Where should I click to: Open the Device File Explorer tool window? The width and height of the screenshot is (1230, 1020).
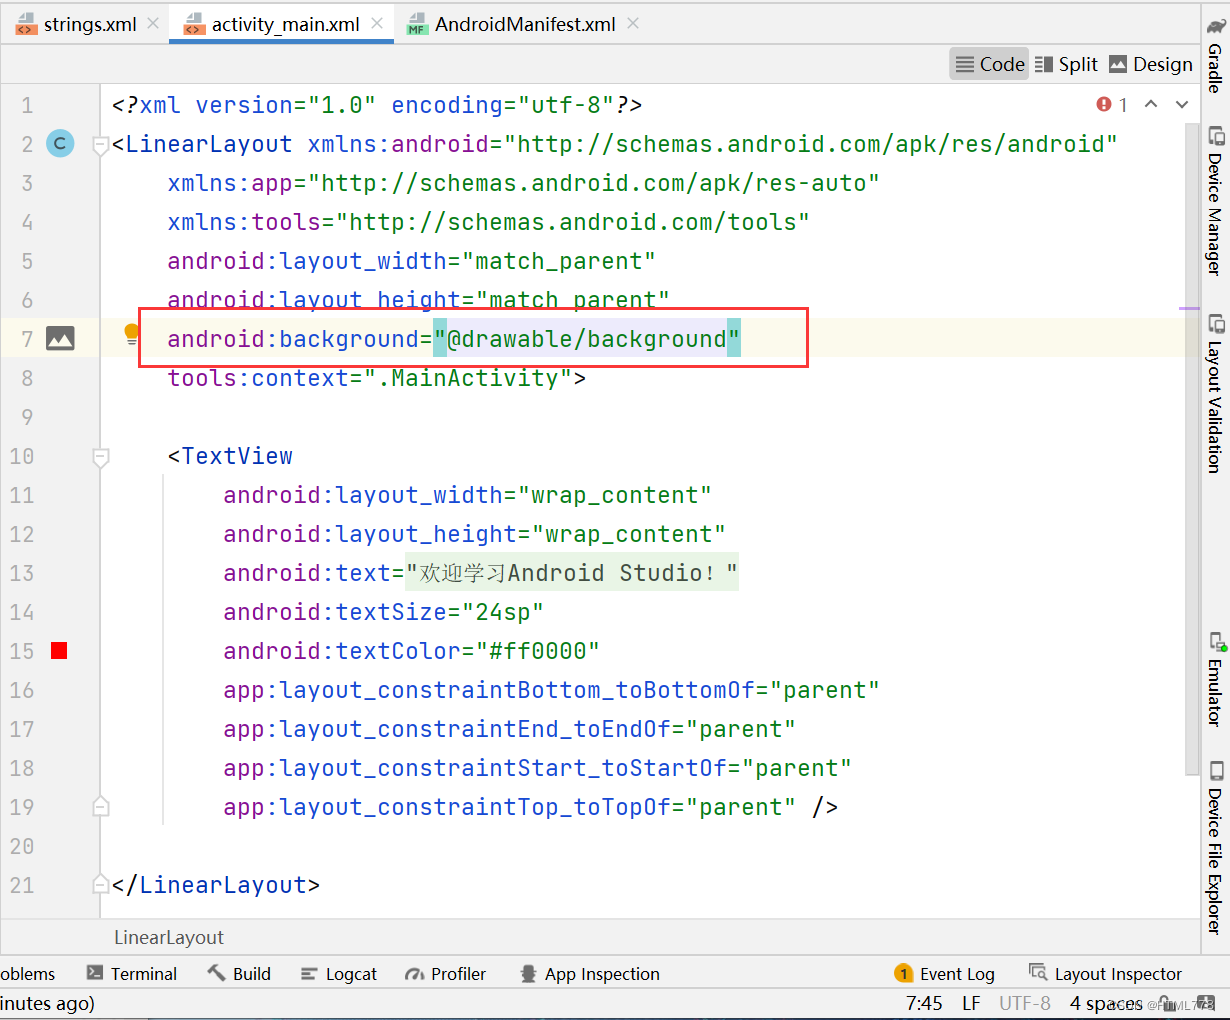[1215, 848]
